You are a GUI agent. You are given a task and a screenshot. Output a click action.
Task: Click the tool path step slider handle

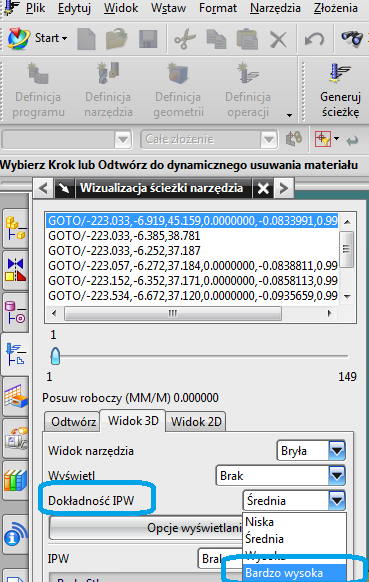point(55,356)
